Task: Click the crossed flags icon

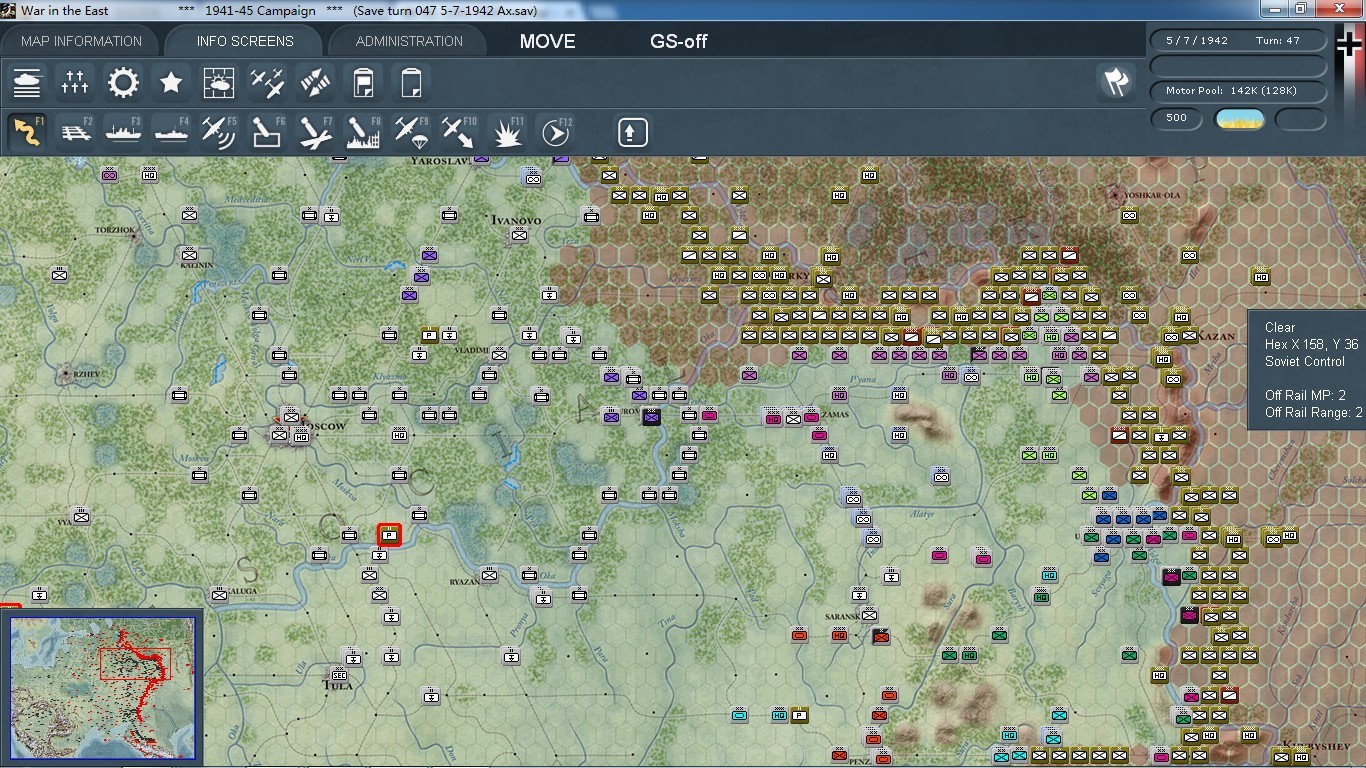Action: pyautogui.click(x=1116, y=83)
